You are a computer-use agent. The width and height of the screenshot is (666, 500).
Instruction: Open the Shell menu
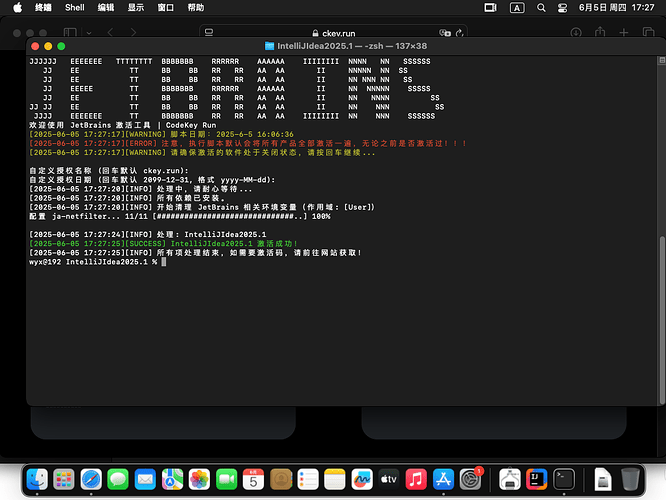tap(75, 7)
